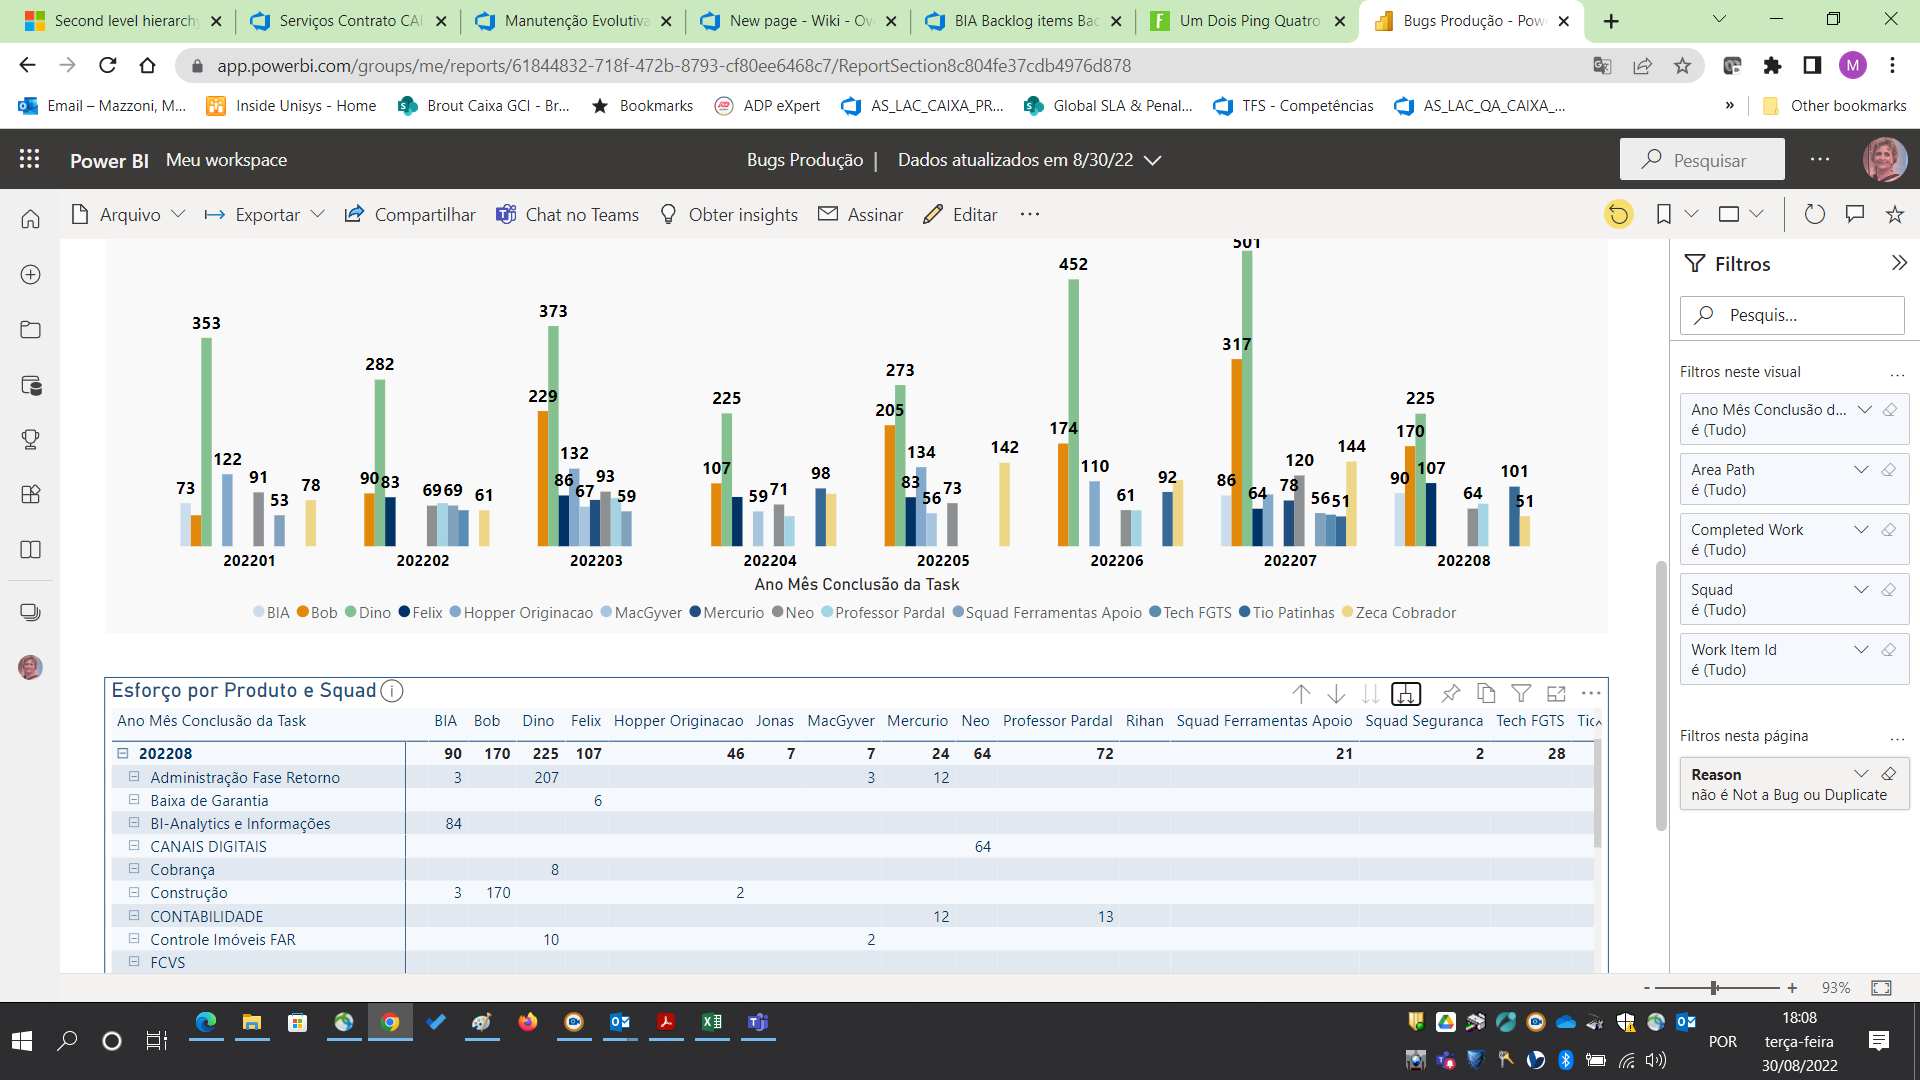Screen dimensions: 1920x1080
Task: Switch to Um Dois Ping Quatro tab
Action: 1247,20
